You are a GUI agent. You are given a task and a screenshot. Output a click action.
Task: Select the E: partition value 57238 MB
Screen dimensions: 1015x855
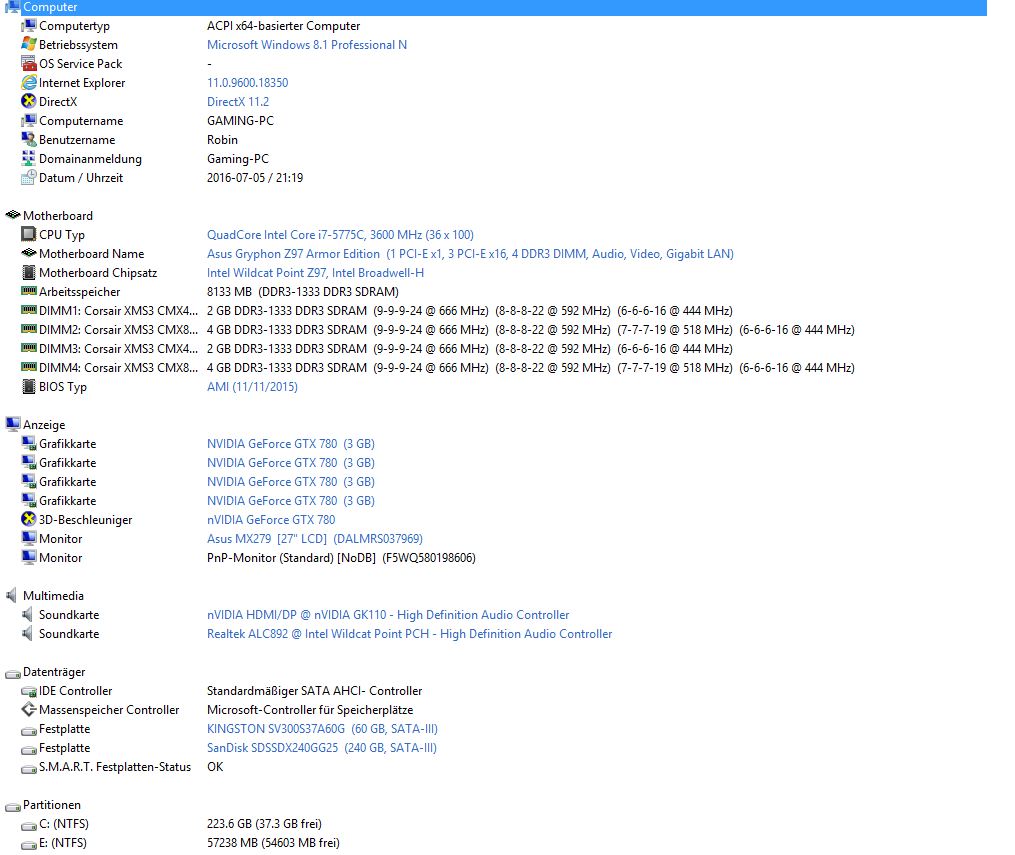(x=273, y=843)
